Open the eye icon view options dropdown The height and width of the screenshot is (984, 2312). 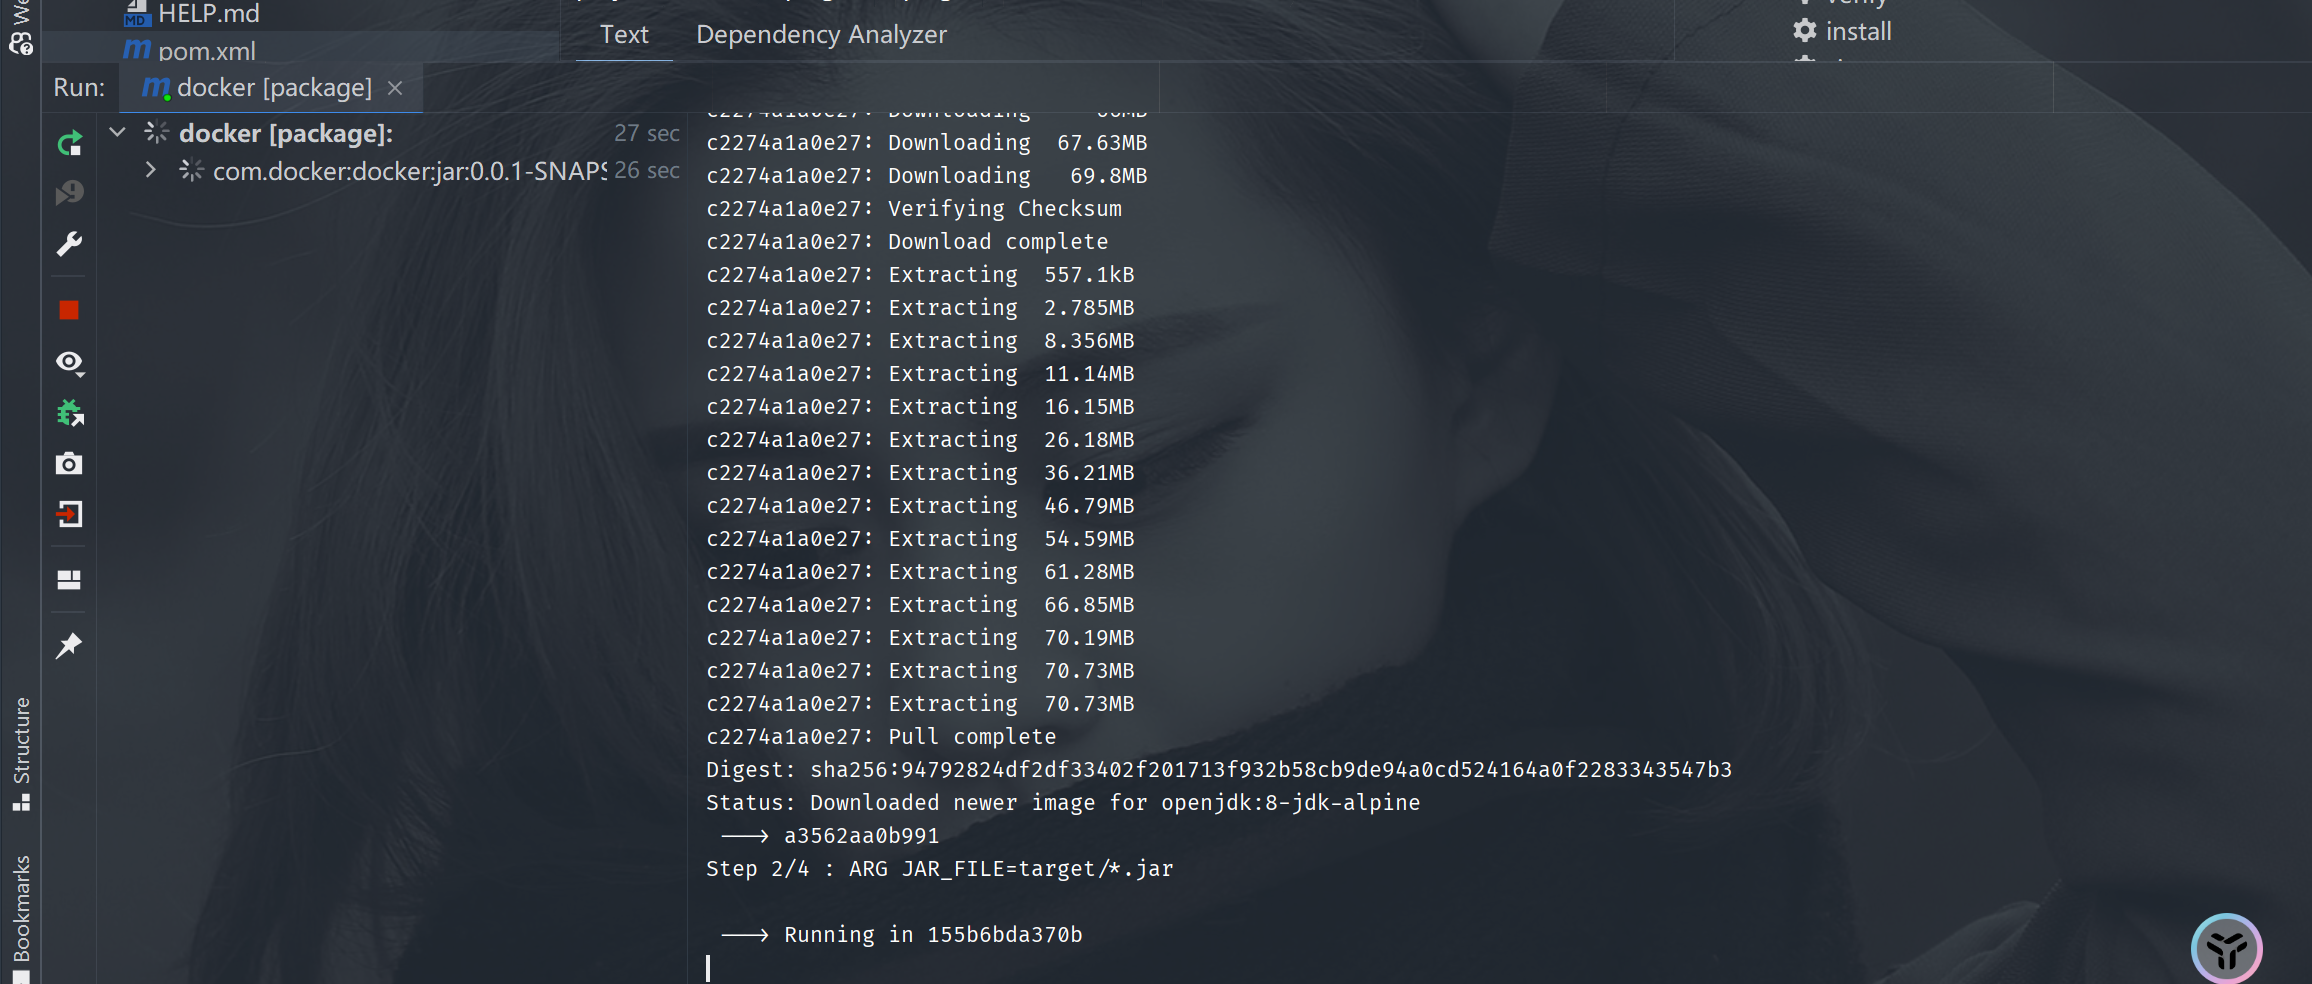pyautogui.click(x=69, y=362)
